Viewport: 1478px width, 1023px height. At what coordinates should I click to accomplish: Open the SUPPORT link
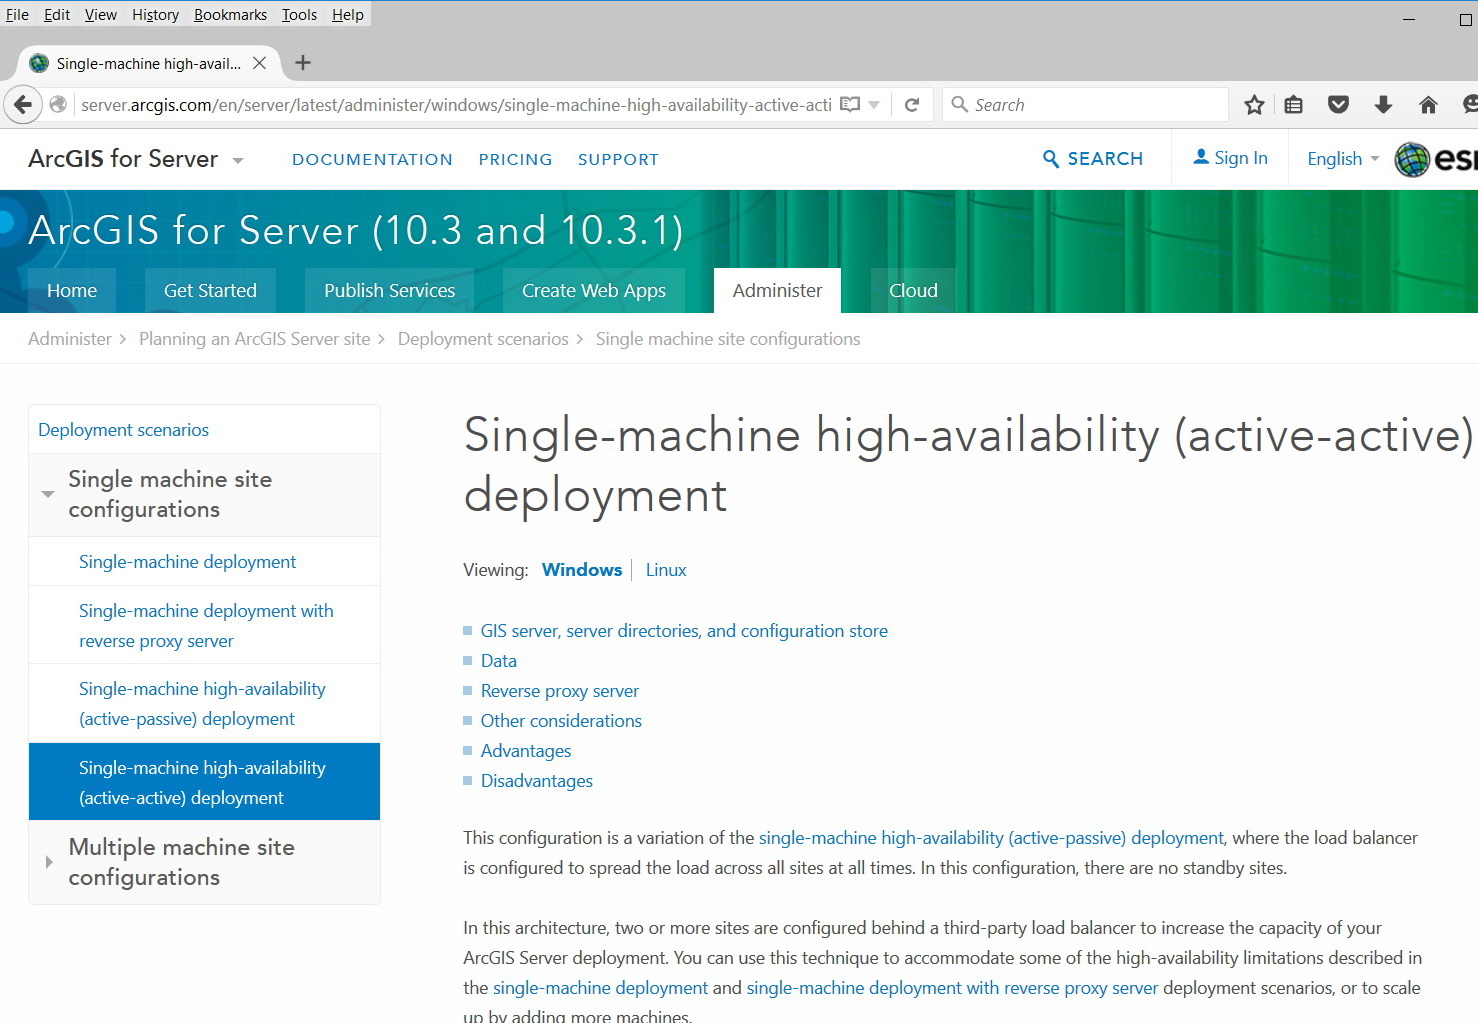click(x=618, y=159)
